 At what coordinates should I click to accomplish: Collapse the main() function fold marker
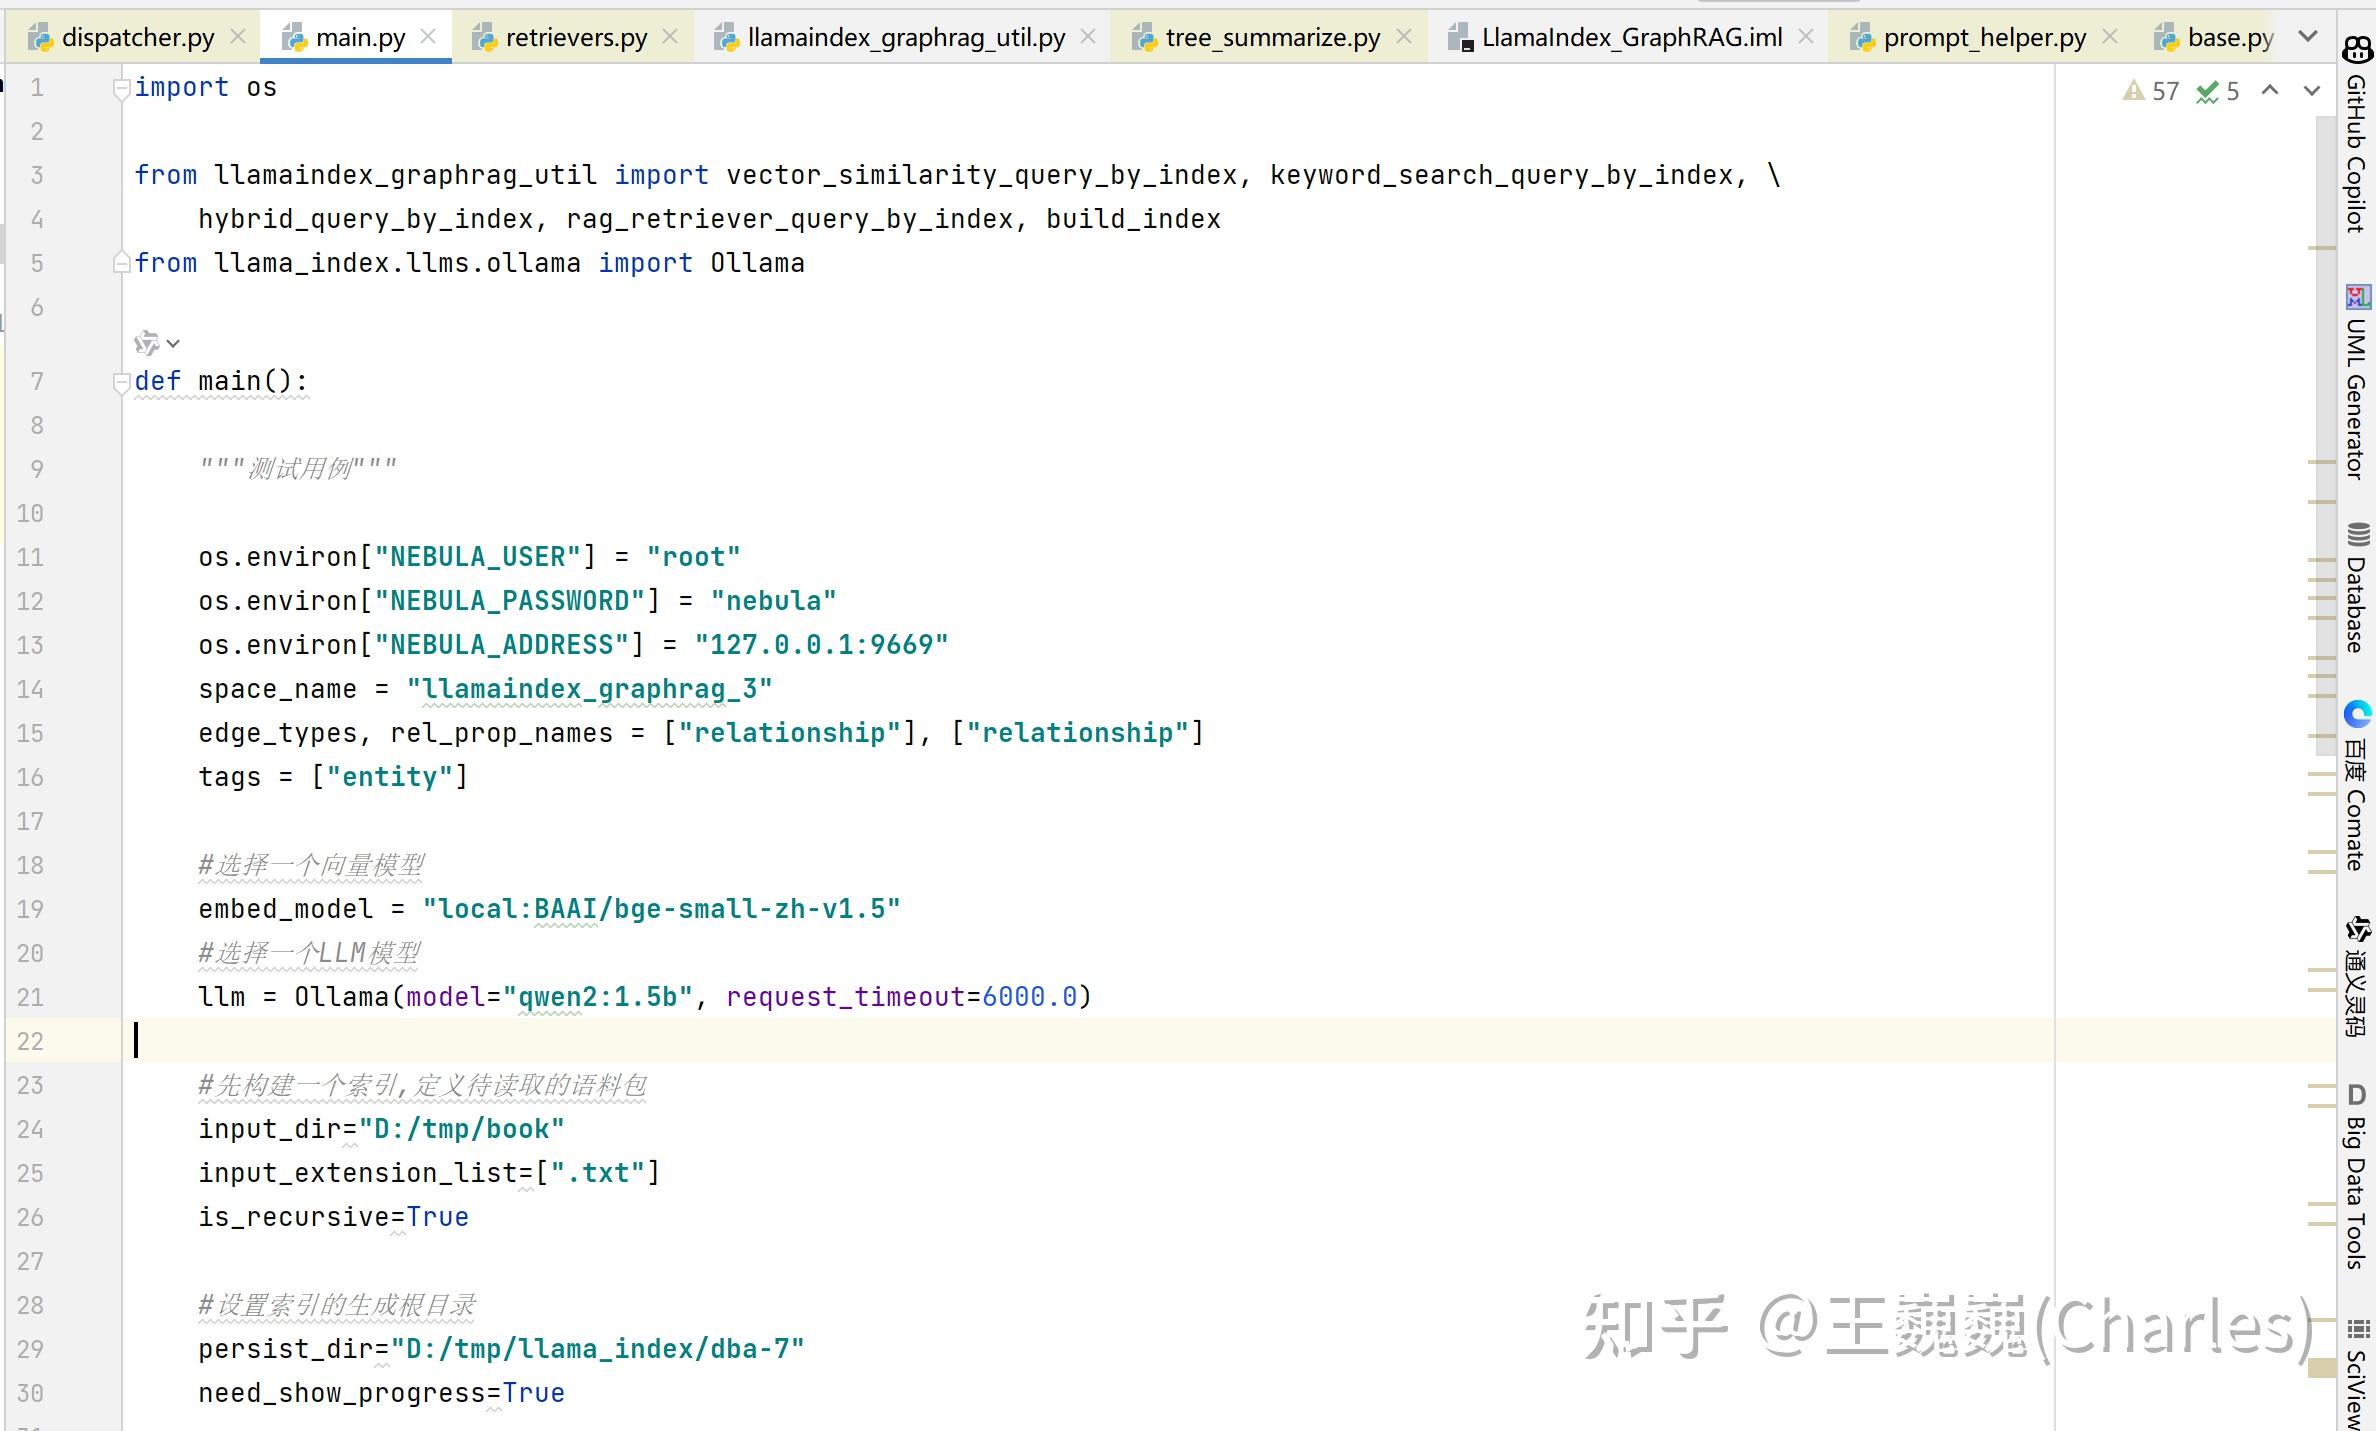click(121, 381)
